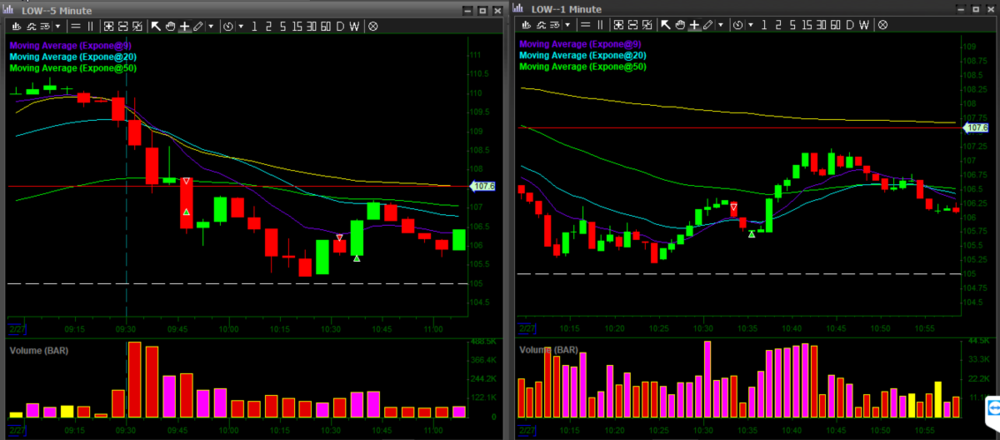Click the LOW--1 Minute window title
1000x440 pixels.
566,9
